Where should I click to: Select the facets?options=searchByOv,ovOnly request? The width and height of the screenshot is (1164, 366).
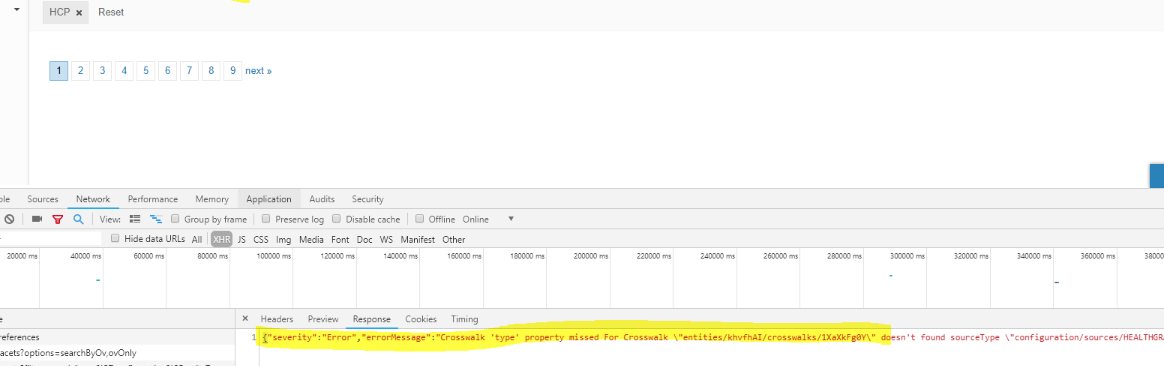click(x=117, y=353)
